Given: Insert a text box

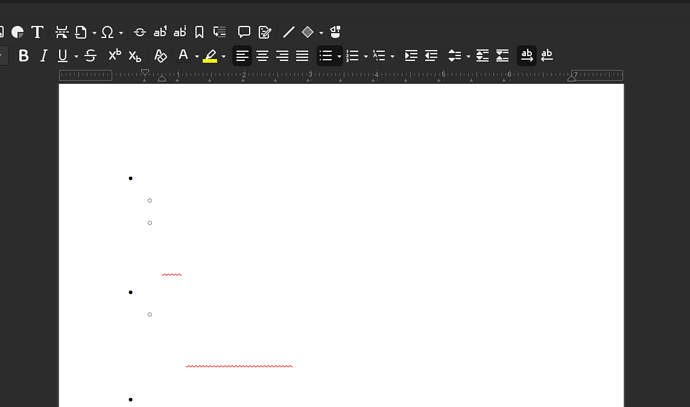Looking at the screenshot, I should tap(37, 32).
